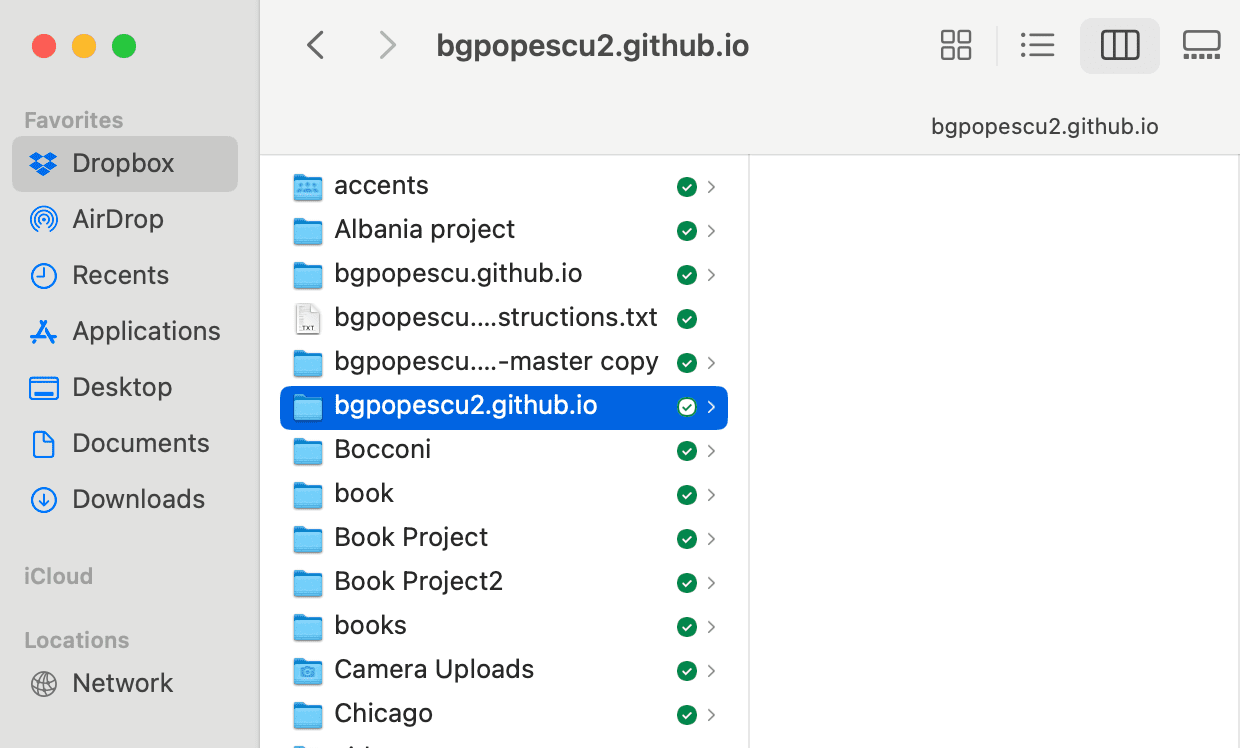This screenshot has height=748, width=1240.
Task: Open Dropbox in sidebar
Action: coord(124,163)
